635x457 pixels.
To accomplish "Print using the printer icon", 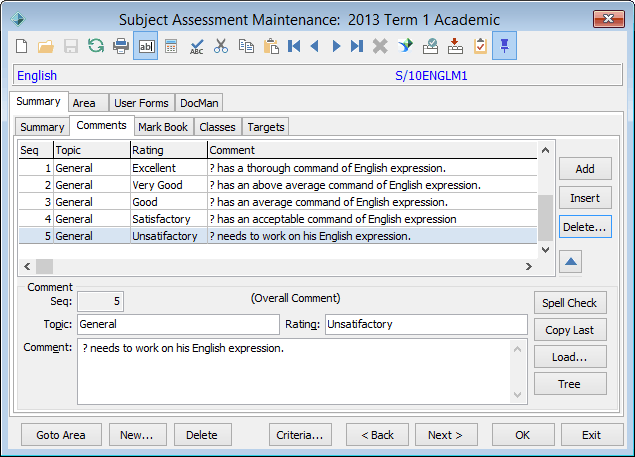I will pyautogui.click(x=121, y=46).
